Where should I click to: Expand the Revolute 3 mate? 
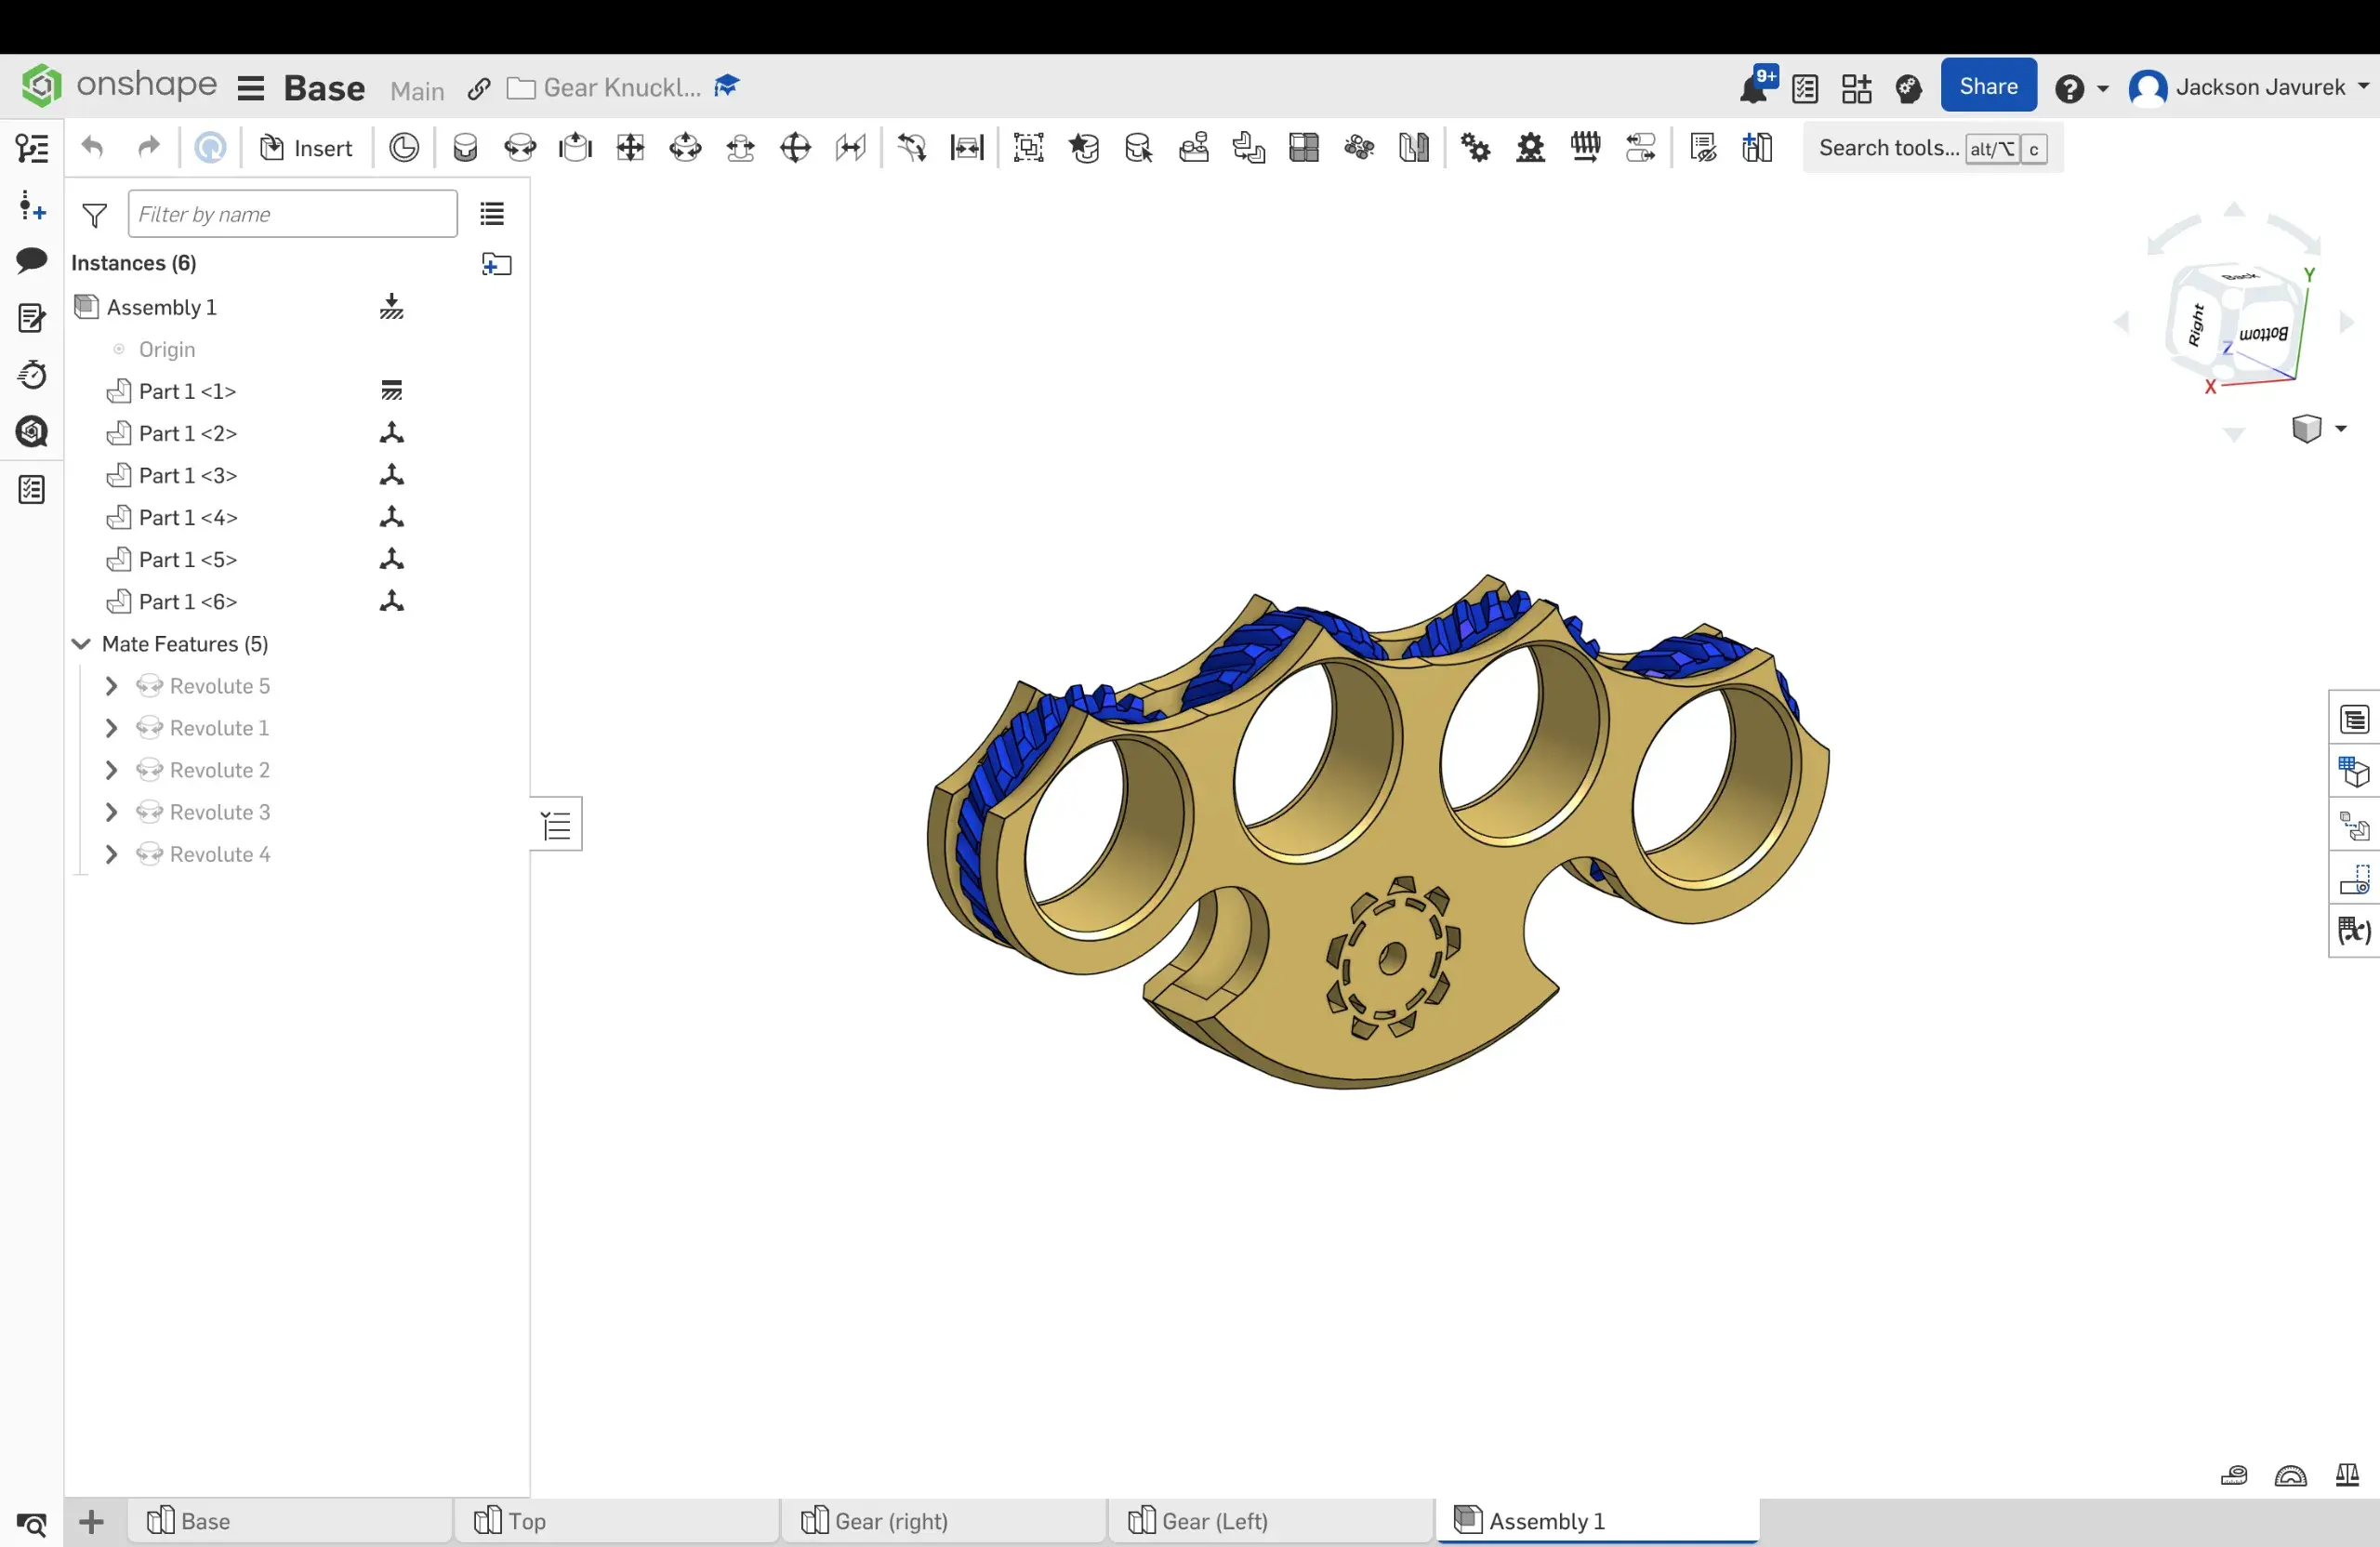(112, 812)
